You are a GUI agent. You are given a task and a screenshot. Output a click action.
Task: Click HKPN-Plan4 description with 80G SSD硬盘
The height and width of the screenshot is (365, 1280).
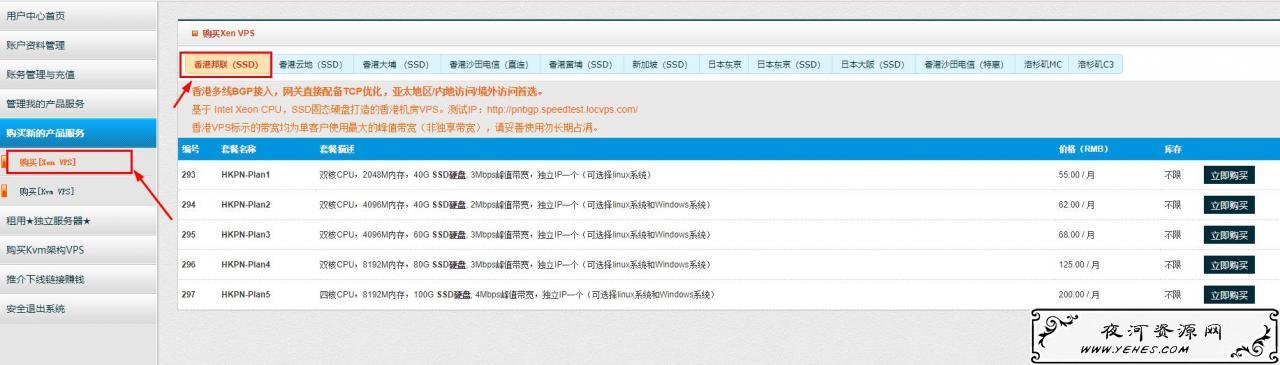pos(514,265)
